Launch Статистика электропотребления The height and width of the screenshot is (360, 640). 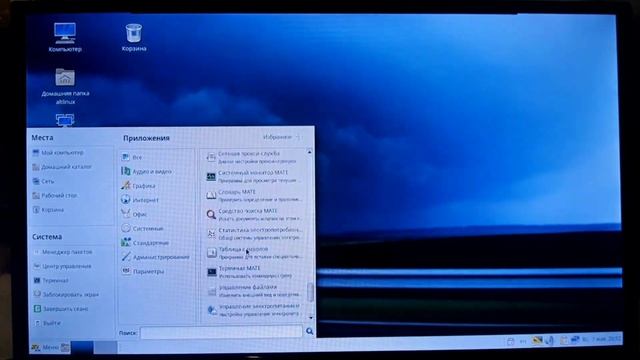tap(254, 234)
